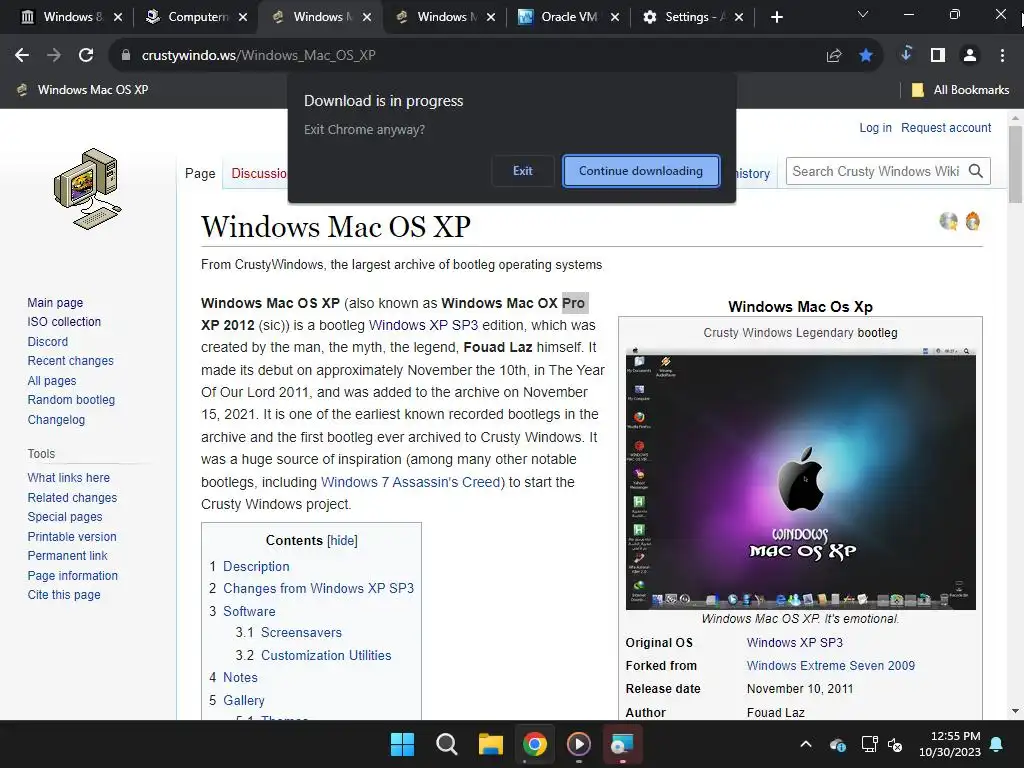Close the Settings tab
1024x768 pixels.
[x=739, y=17]
